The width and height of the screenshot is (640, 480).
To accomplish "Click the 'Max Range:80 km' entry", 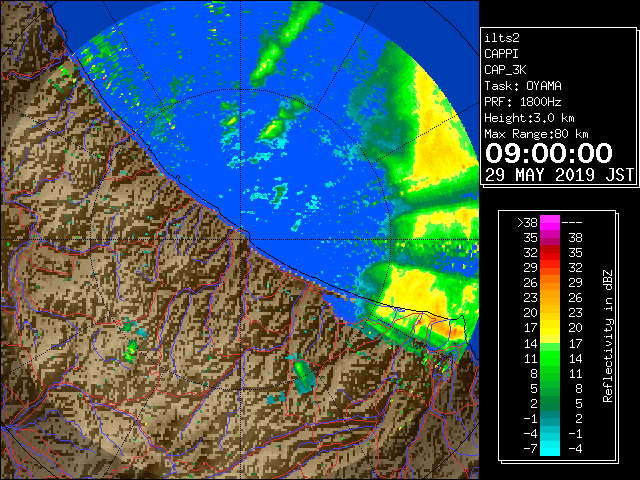I will pos(536,134).
